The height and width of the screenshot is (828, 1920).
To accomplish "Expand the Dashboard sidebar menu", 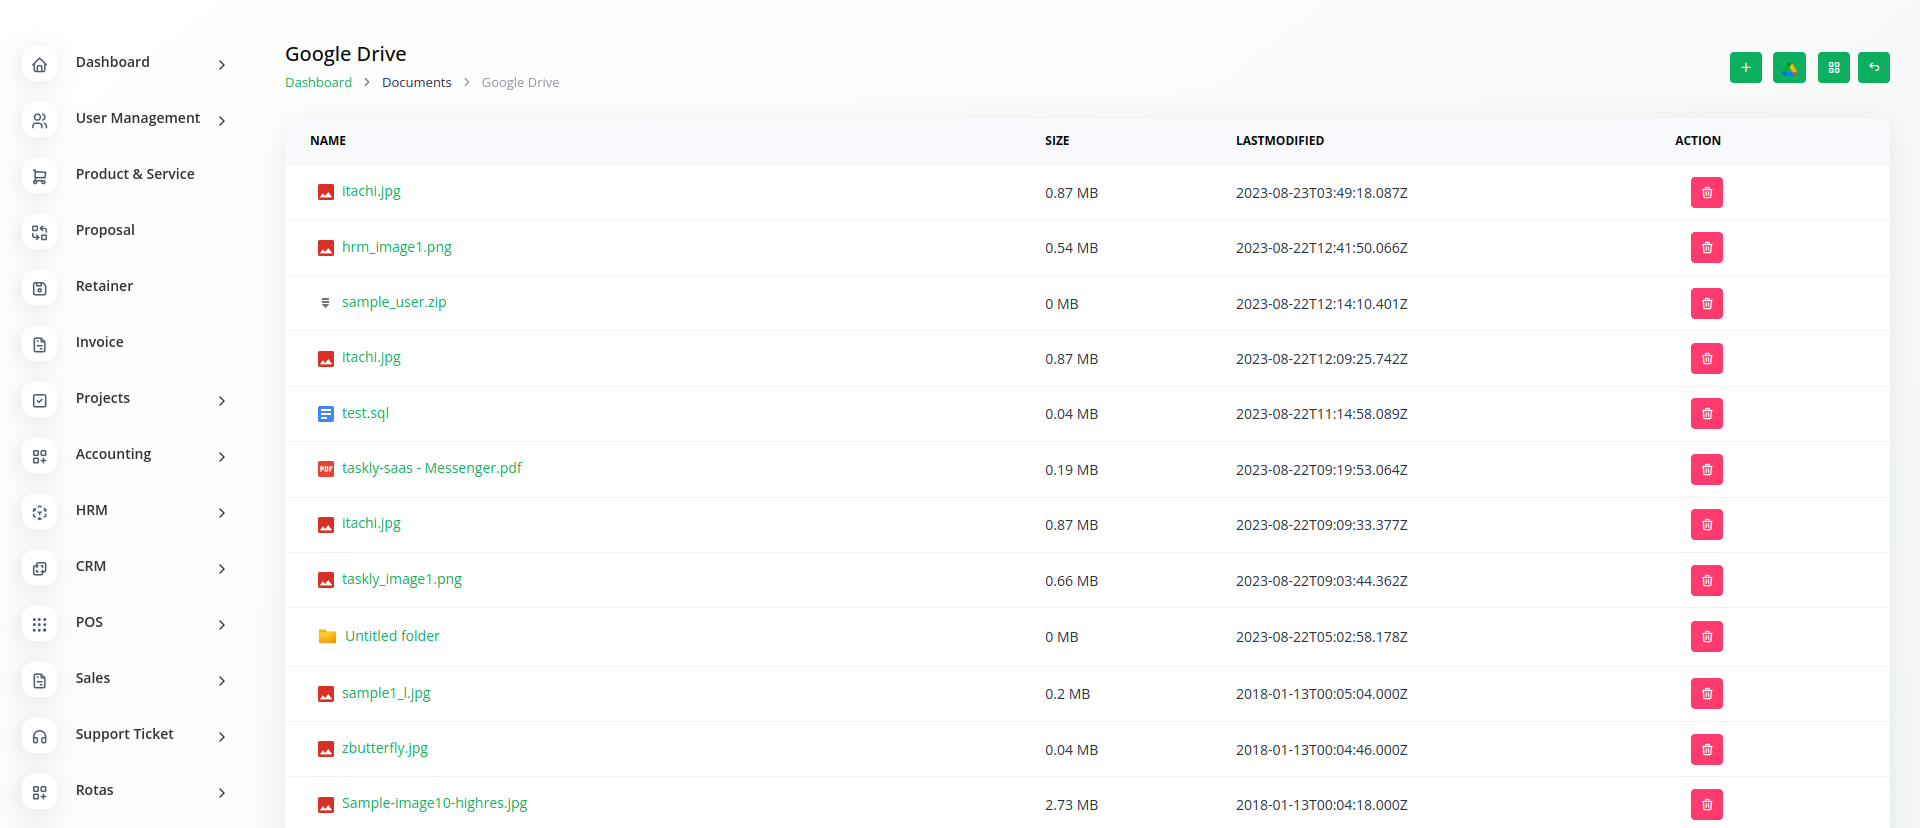I will (x=221, y=65).
